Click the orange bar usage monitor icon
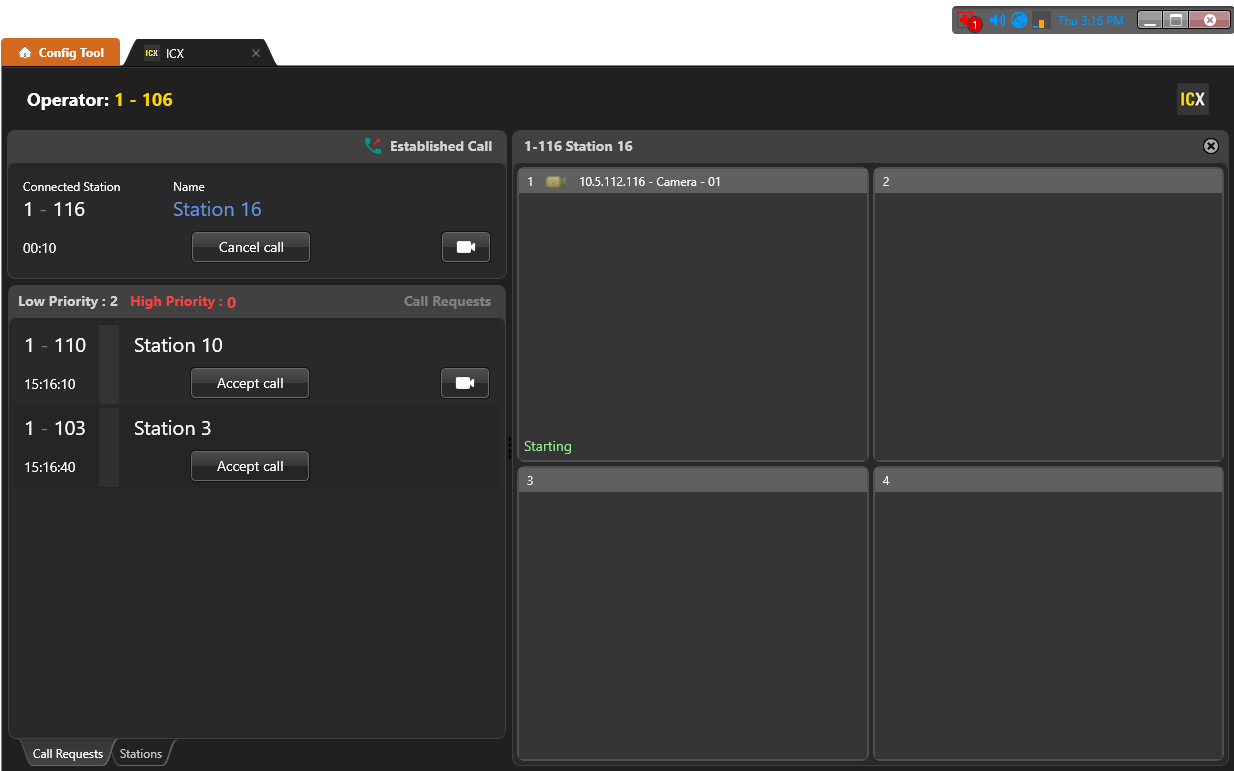The height and width of the screenshot is (771, 1234). [1041, 21]
